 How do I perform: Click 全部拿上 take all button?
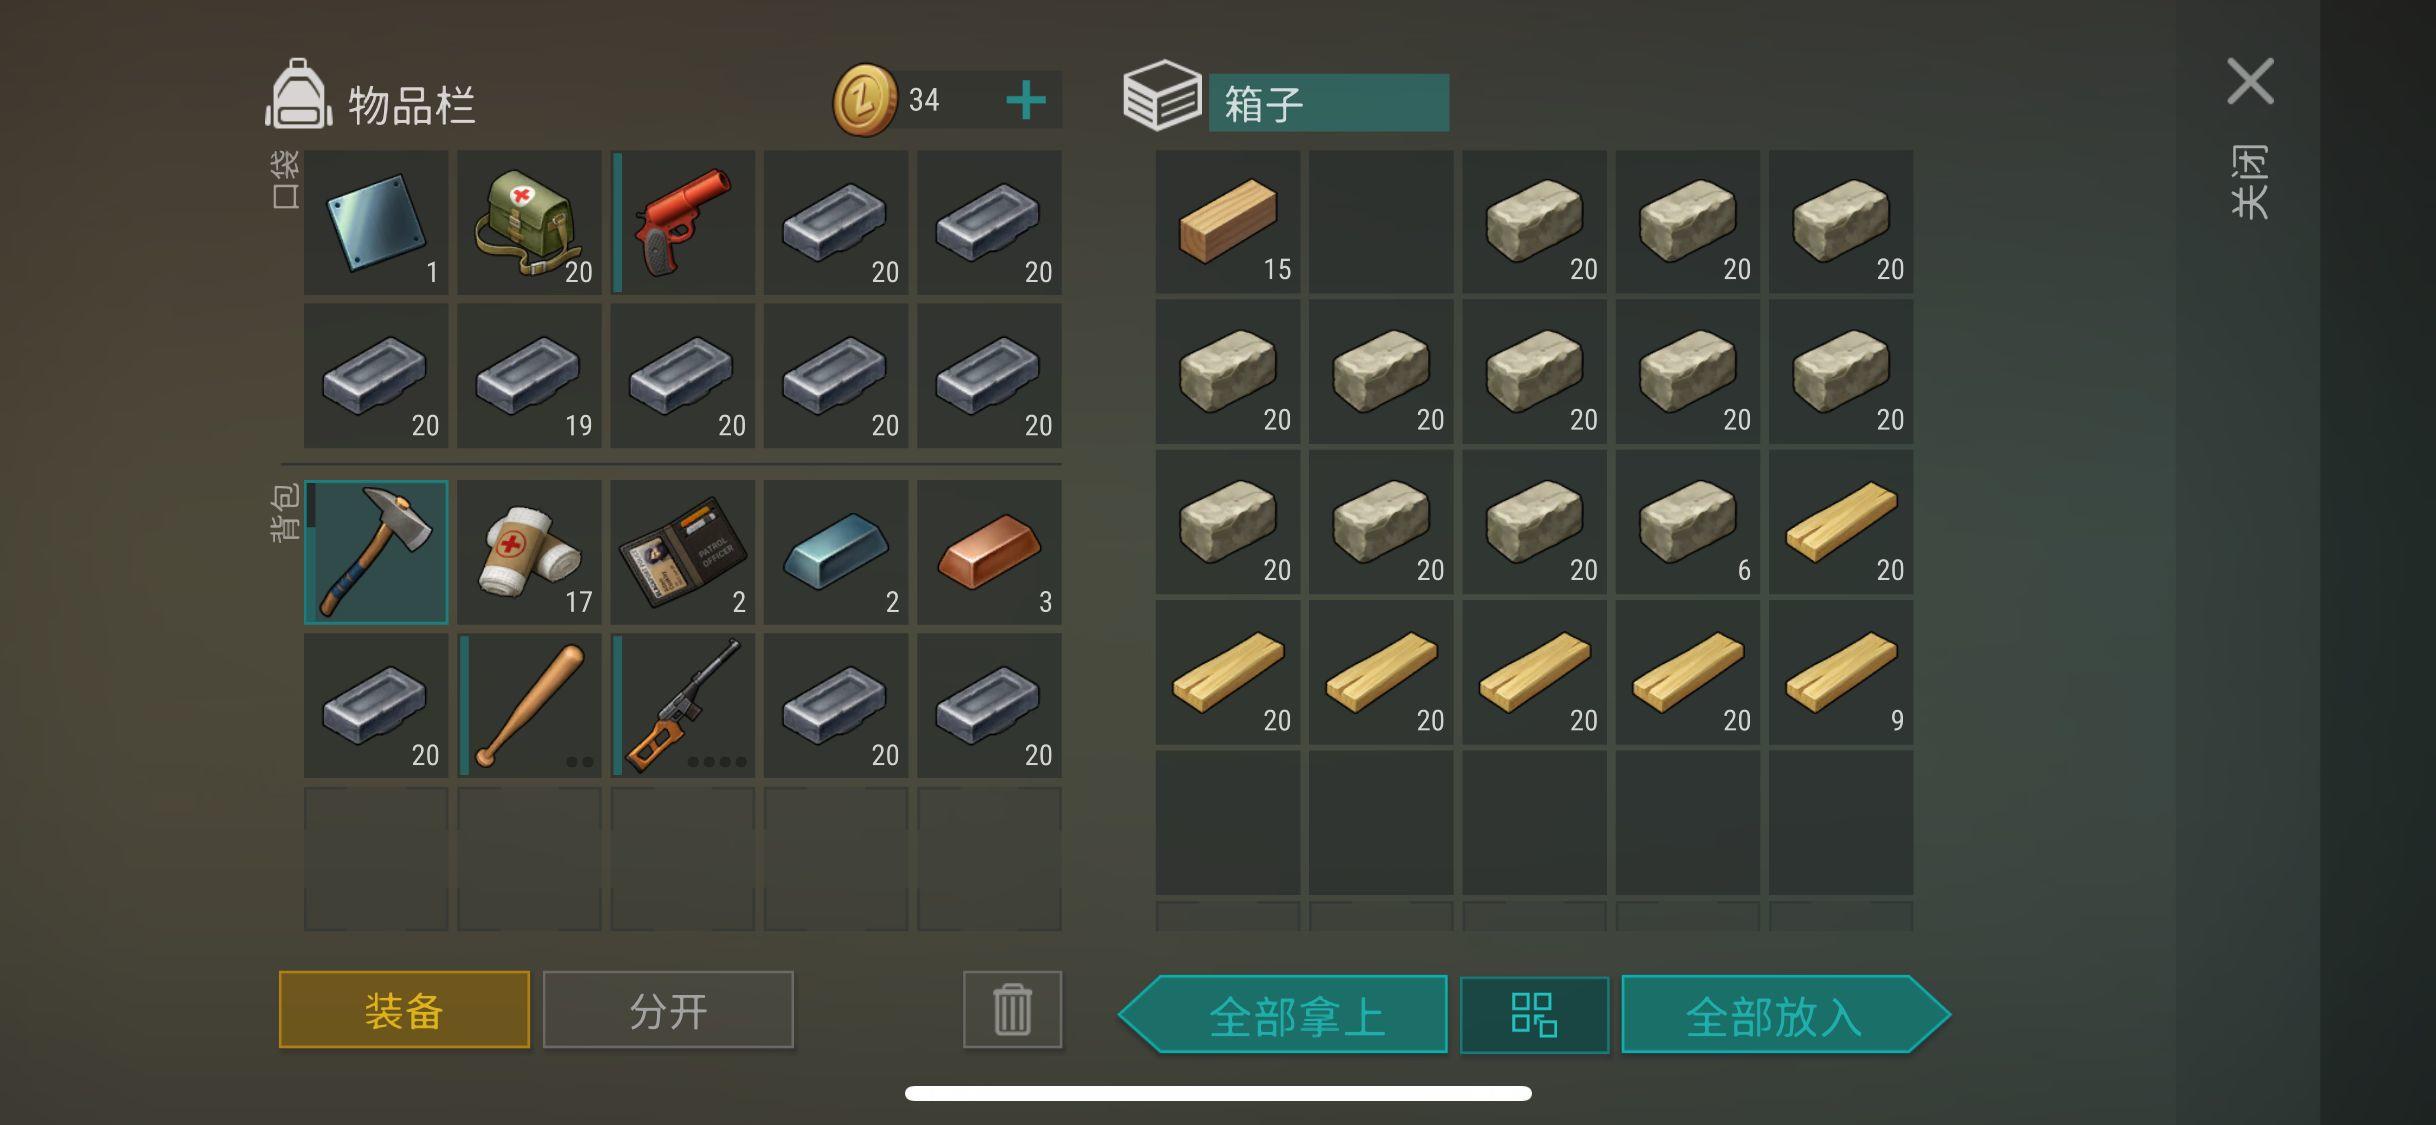[1284, 1015]
